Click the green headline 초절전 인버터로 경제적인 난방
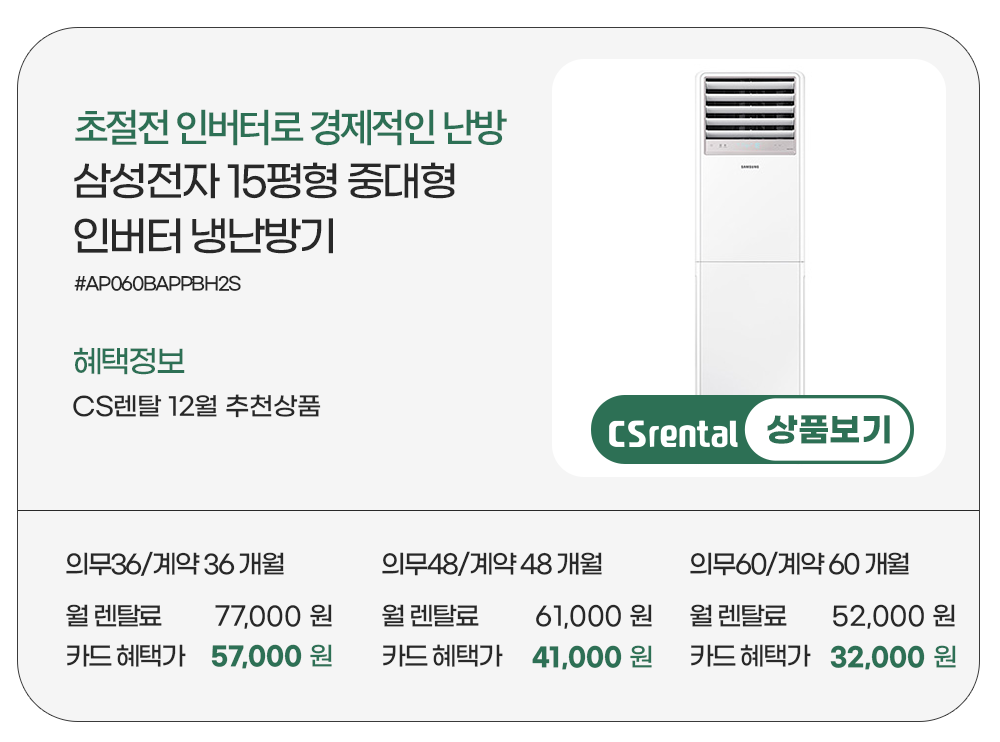Screen dimensions: 1000x742 [290, 128]
